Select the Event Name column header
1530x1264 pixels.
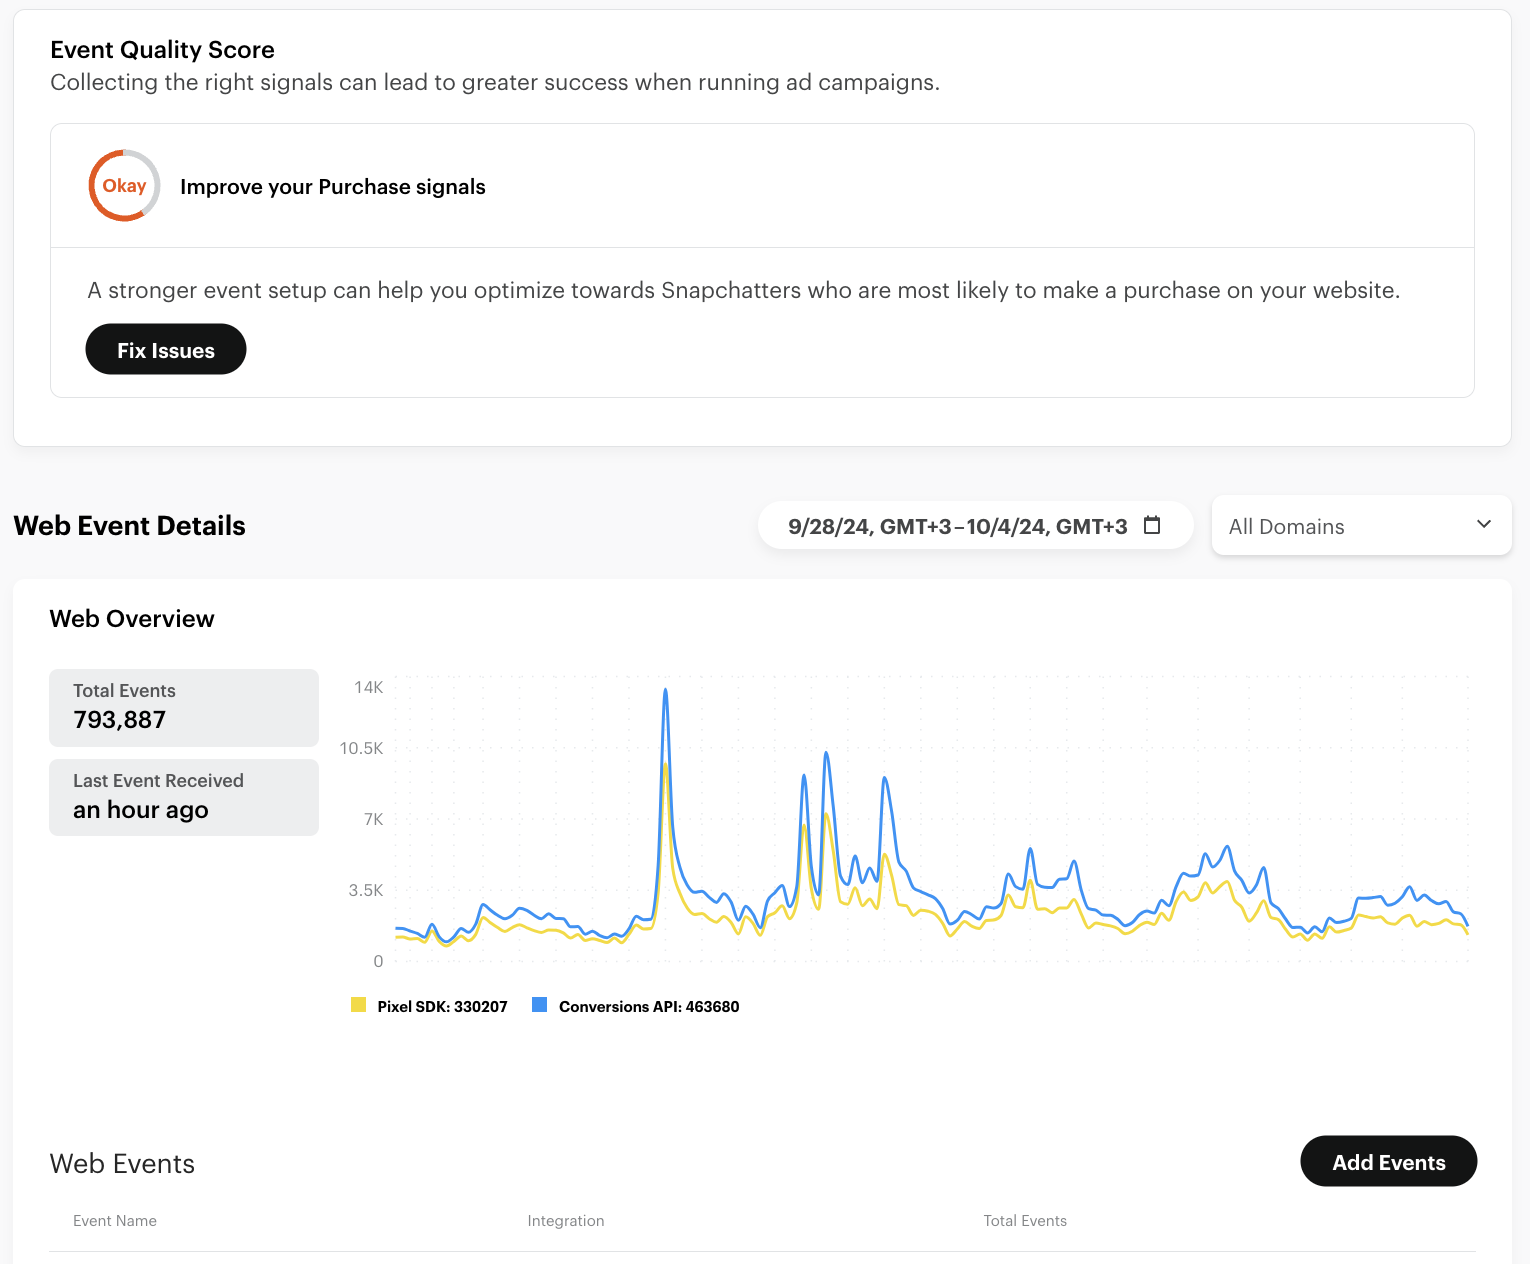[114, 1220]
